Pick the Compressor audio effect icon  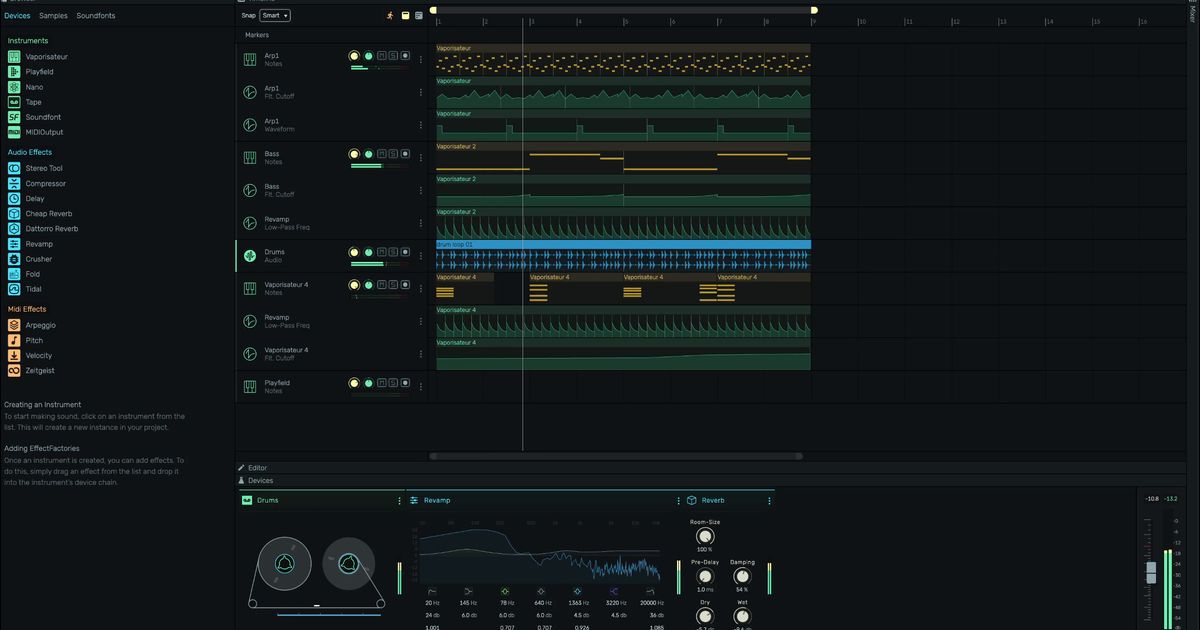tap(14, 184)
